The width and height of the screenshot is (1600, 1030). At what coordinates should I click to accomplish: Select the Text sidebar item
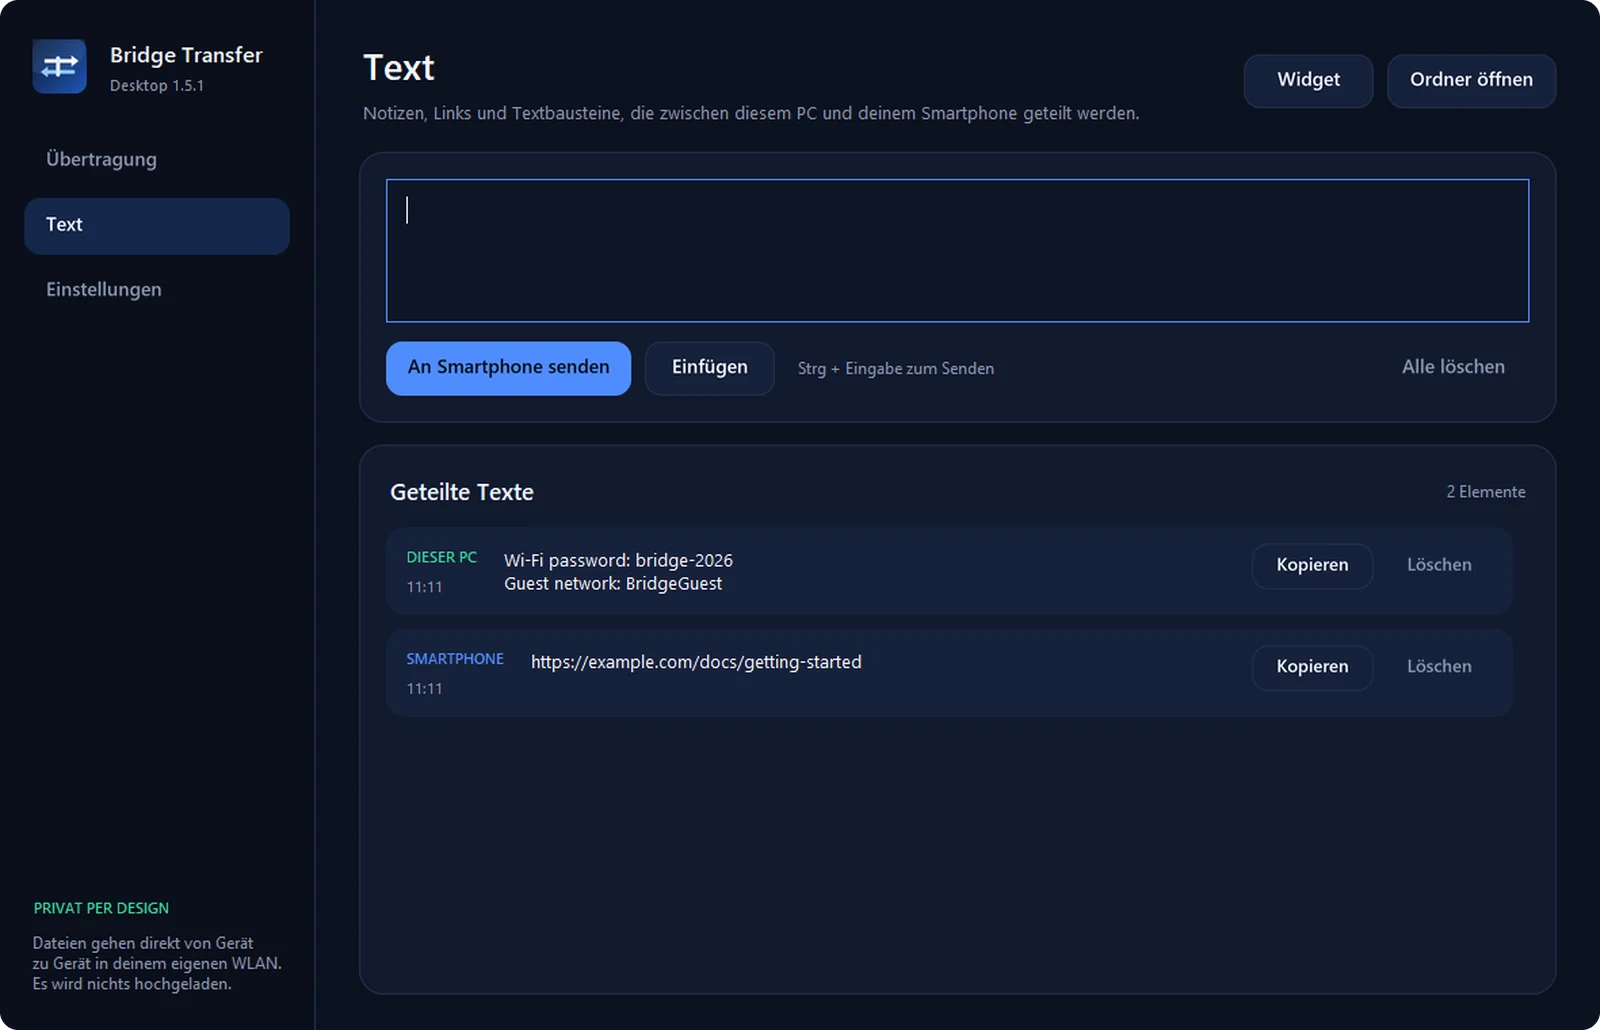point(157,226)
